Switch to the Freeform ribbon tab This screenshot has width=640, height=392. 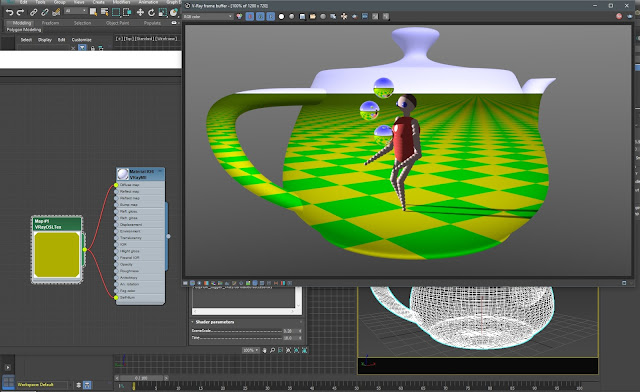tap(50, 23)
